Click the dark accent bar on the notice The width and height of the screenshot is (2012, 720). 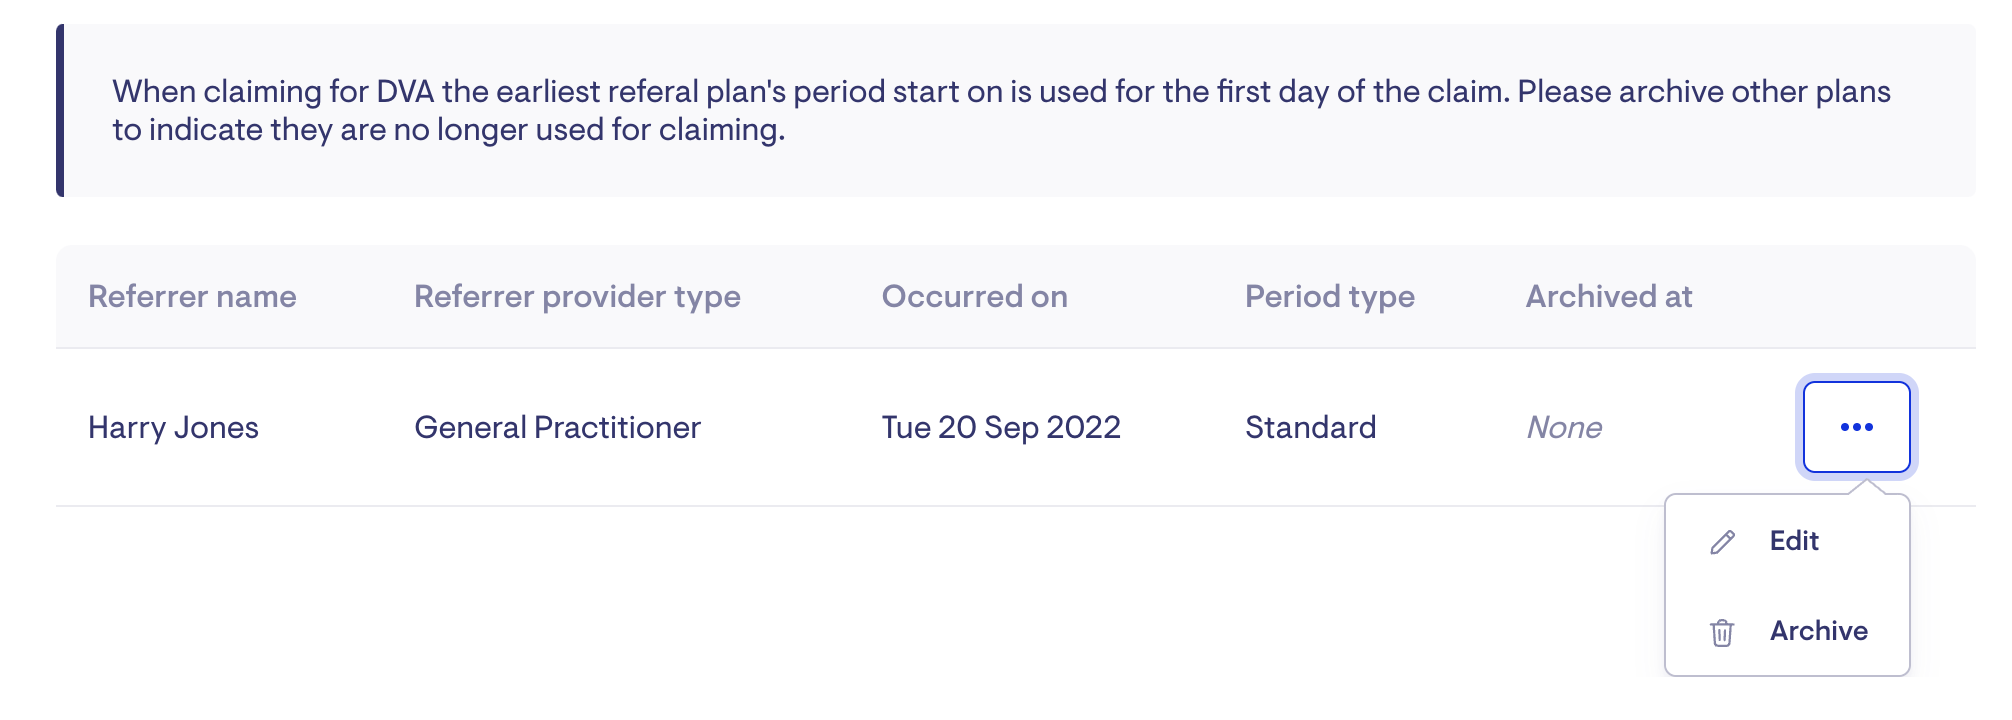(x=60, y=110)
